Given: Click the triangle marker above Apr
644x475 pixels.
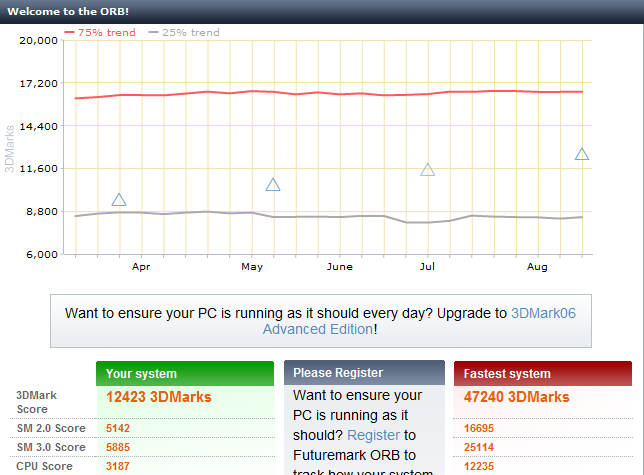Looking at the screenshot, I should pyautogui.click(x=119, y=200).
